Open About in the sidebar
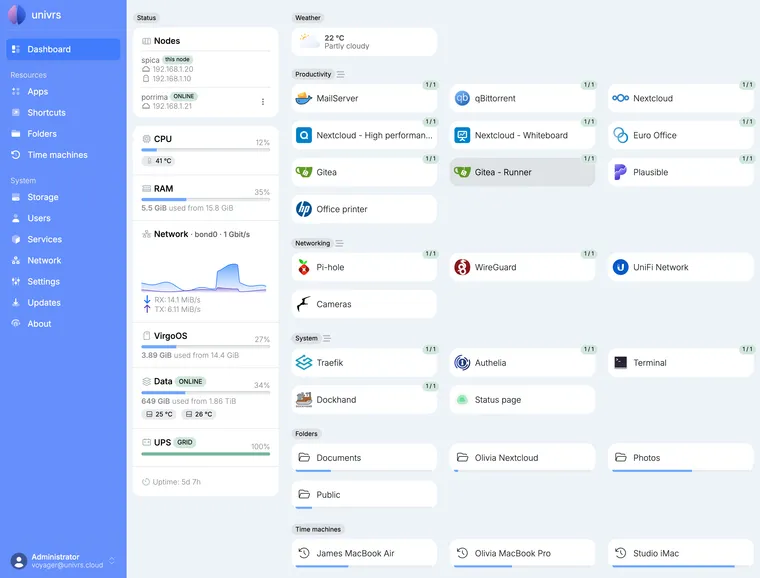760x578 pixels. [63, 324]
